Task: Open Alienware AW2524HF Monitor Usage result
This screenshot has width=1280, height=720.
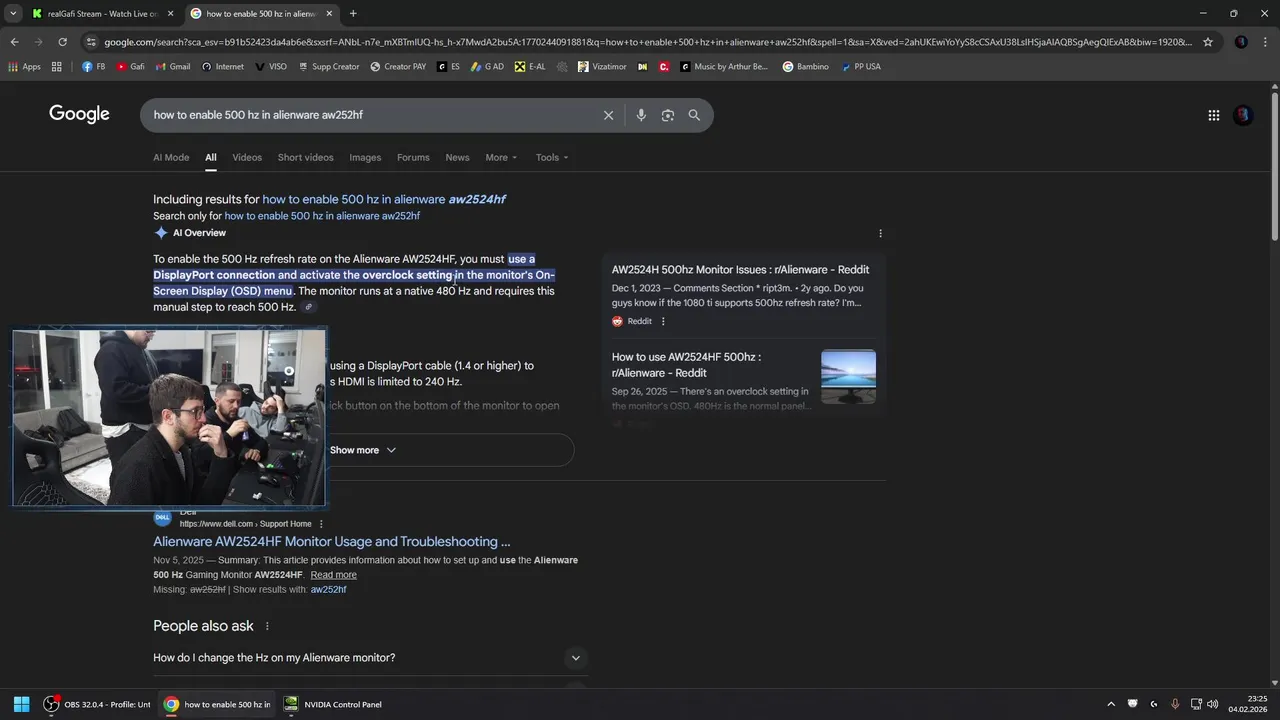Action: click(332, 542)
